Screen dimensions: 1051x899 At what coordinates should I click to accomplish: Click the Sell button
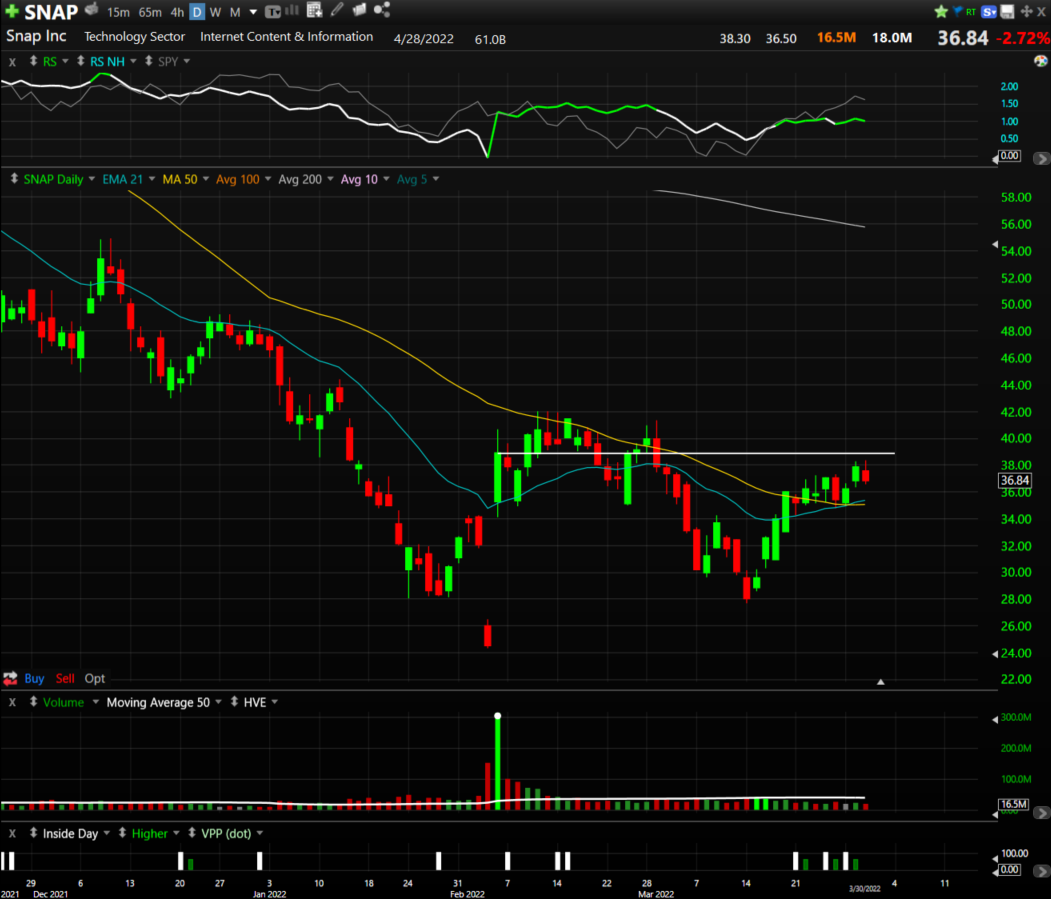[65, 678]
